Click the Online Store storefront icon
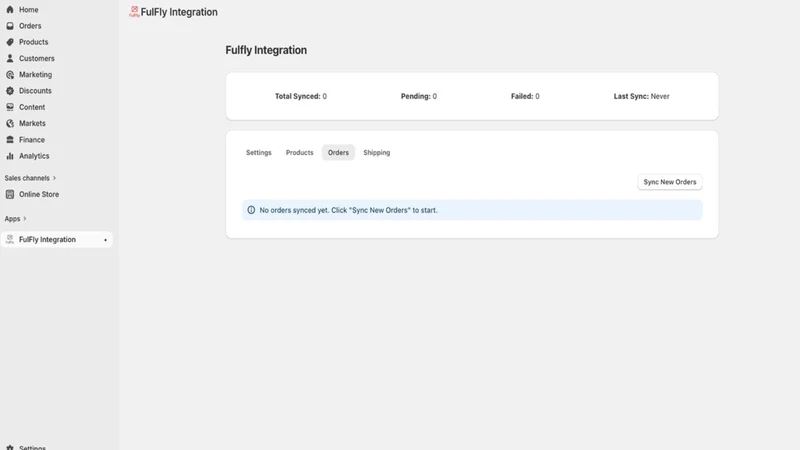Image resolution: width=800 pixels, height=450 pixels. click(10, 194)
